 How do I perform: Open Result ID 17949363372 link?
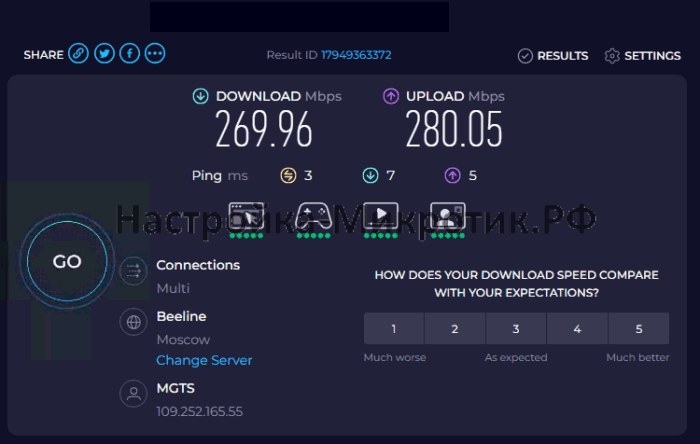click(x=356, y=55)
